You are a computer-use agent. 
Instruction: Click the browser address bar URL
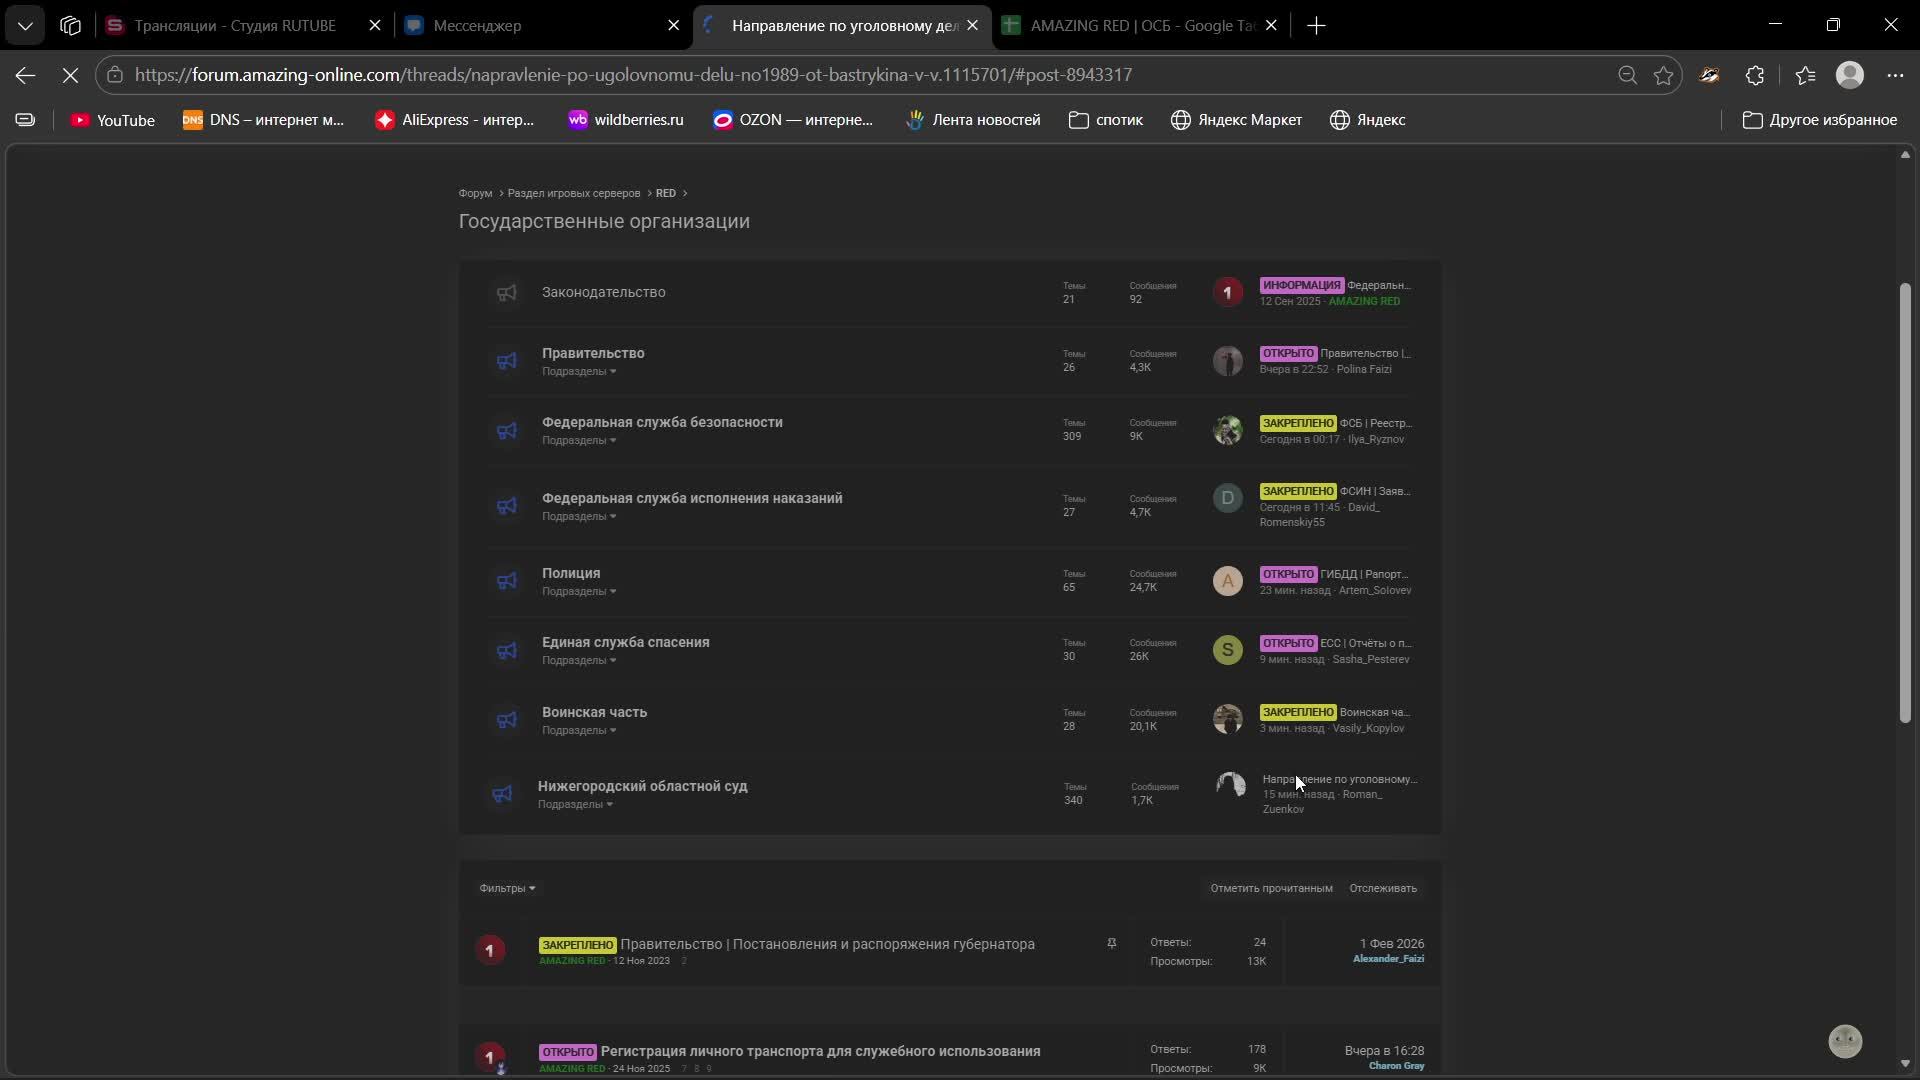pyautogui.click(x=633, y=75)
